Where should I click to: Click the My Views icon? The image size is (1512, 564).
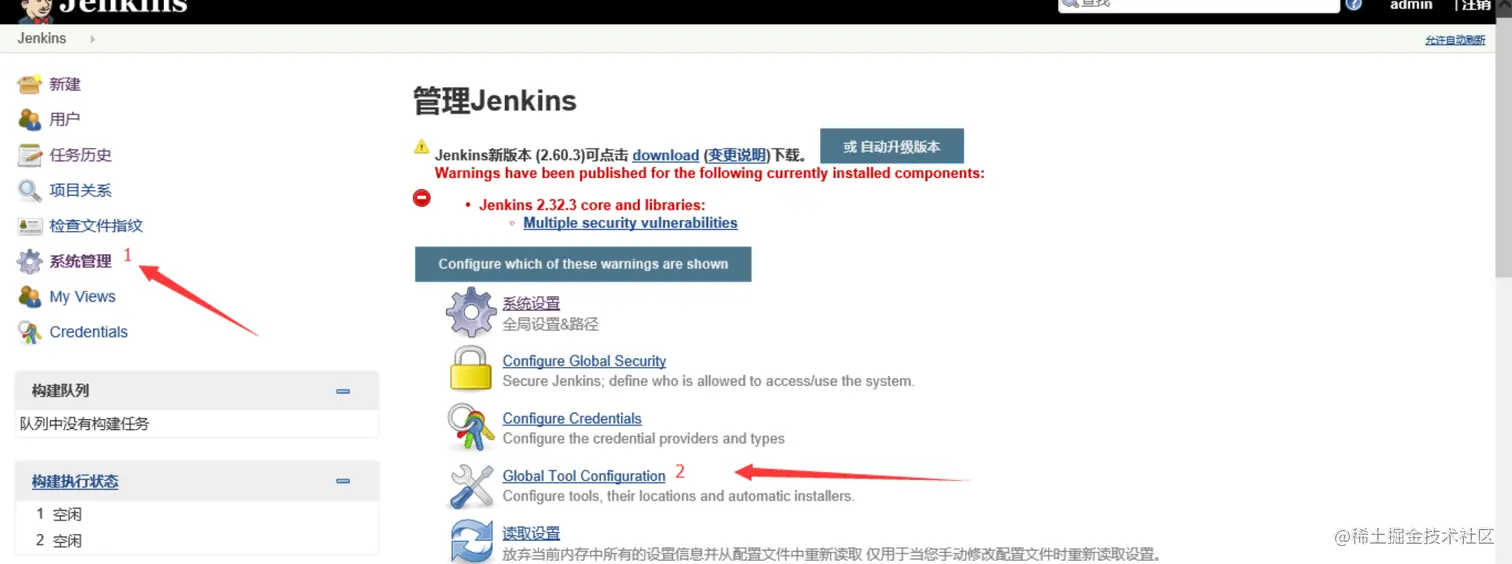[x=30, y=297]
